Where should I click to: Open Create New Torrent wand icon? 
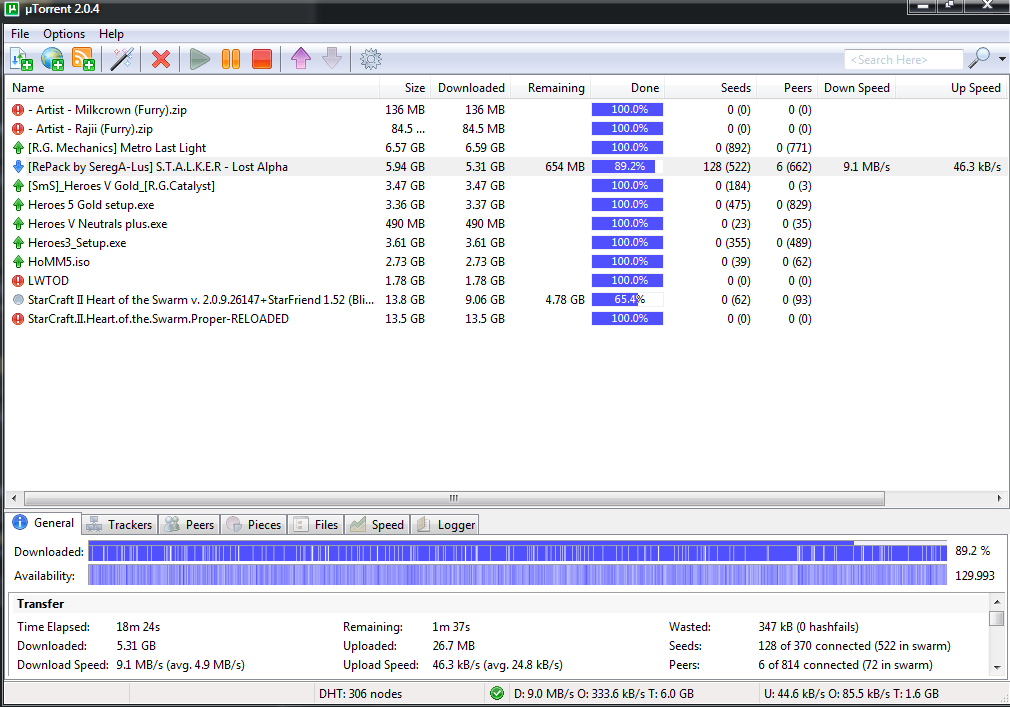click(122, 59)
